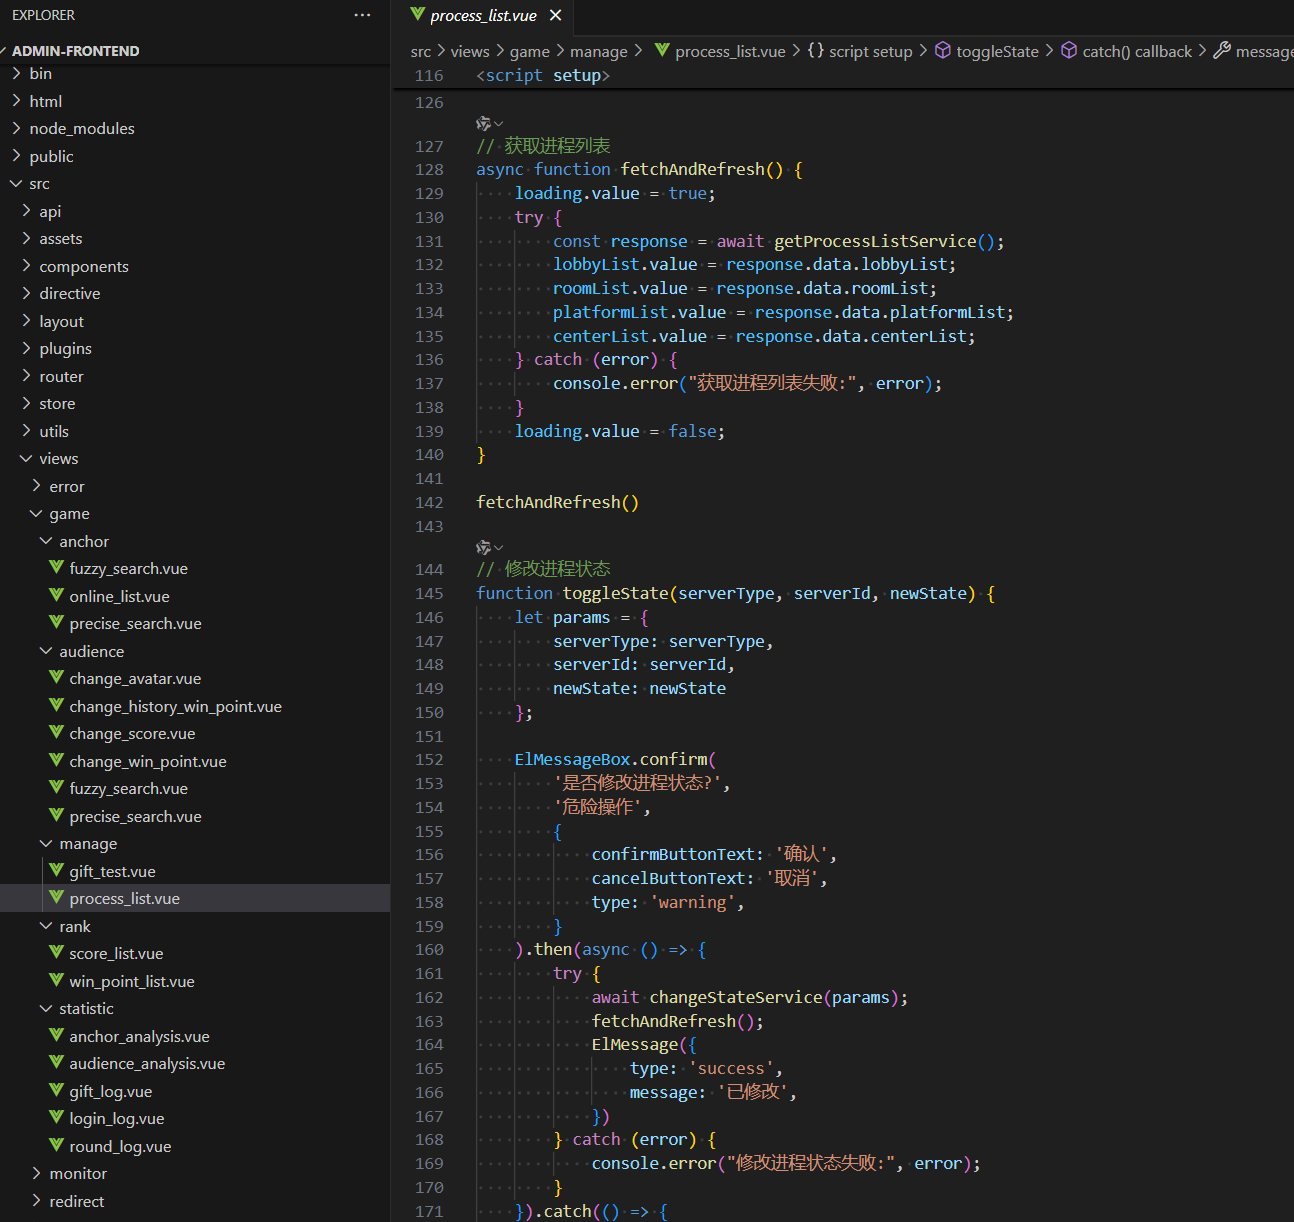Click the cube icon before catch() callback breadcrumb
The image size is (1294, 1222).
coord(1069,50)
